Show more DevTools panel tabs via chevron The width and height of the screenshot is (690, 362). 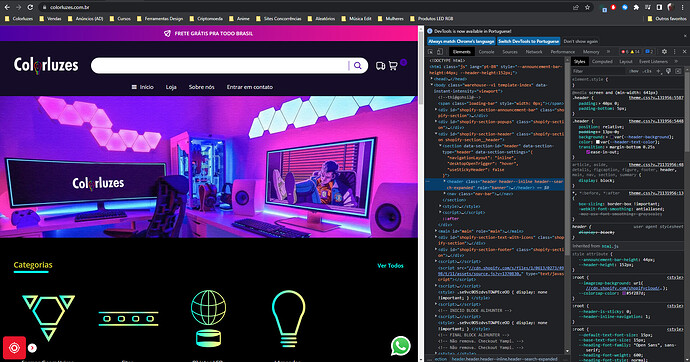(609, 52)
